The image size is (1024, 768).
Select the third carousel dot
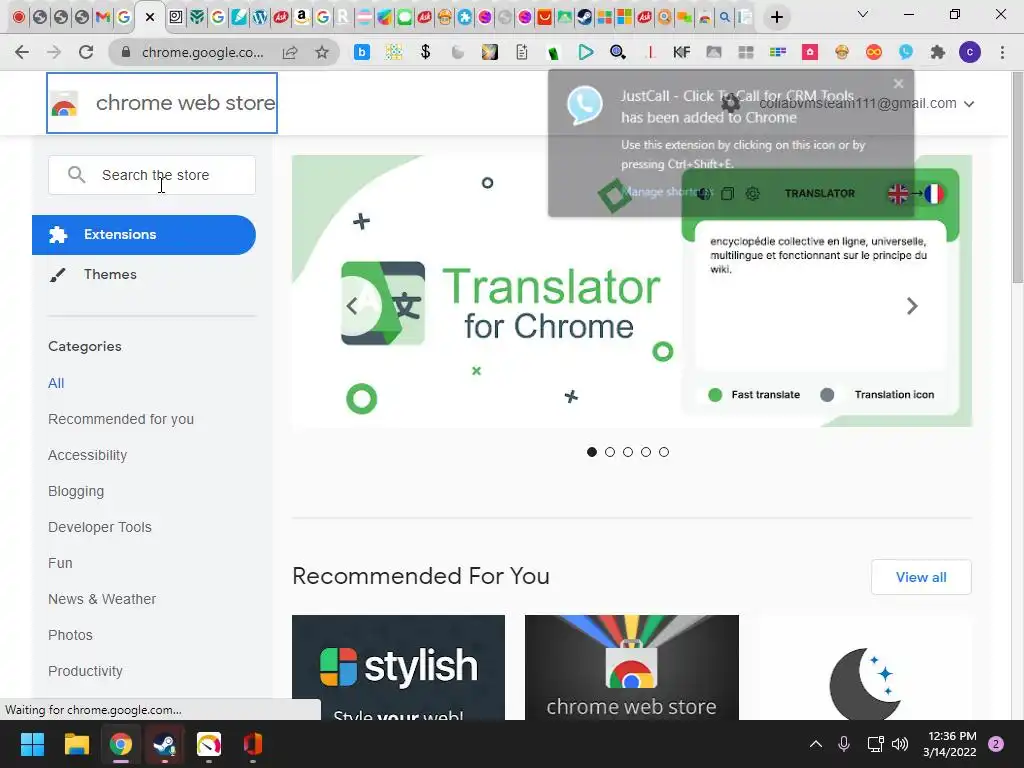coord(628,452)
